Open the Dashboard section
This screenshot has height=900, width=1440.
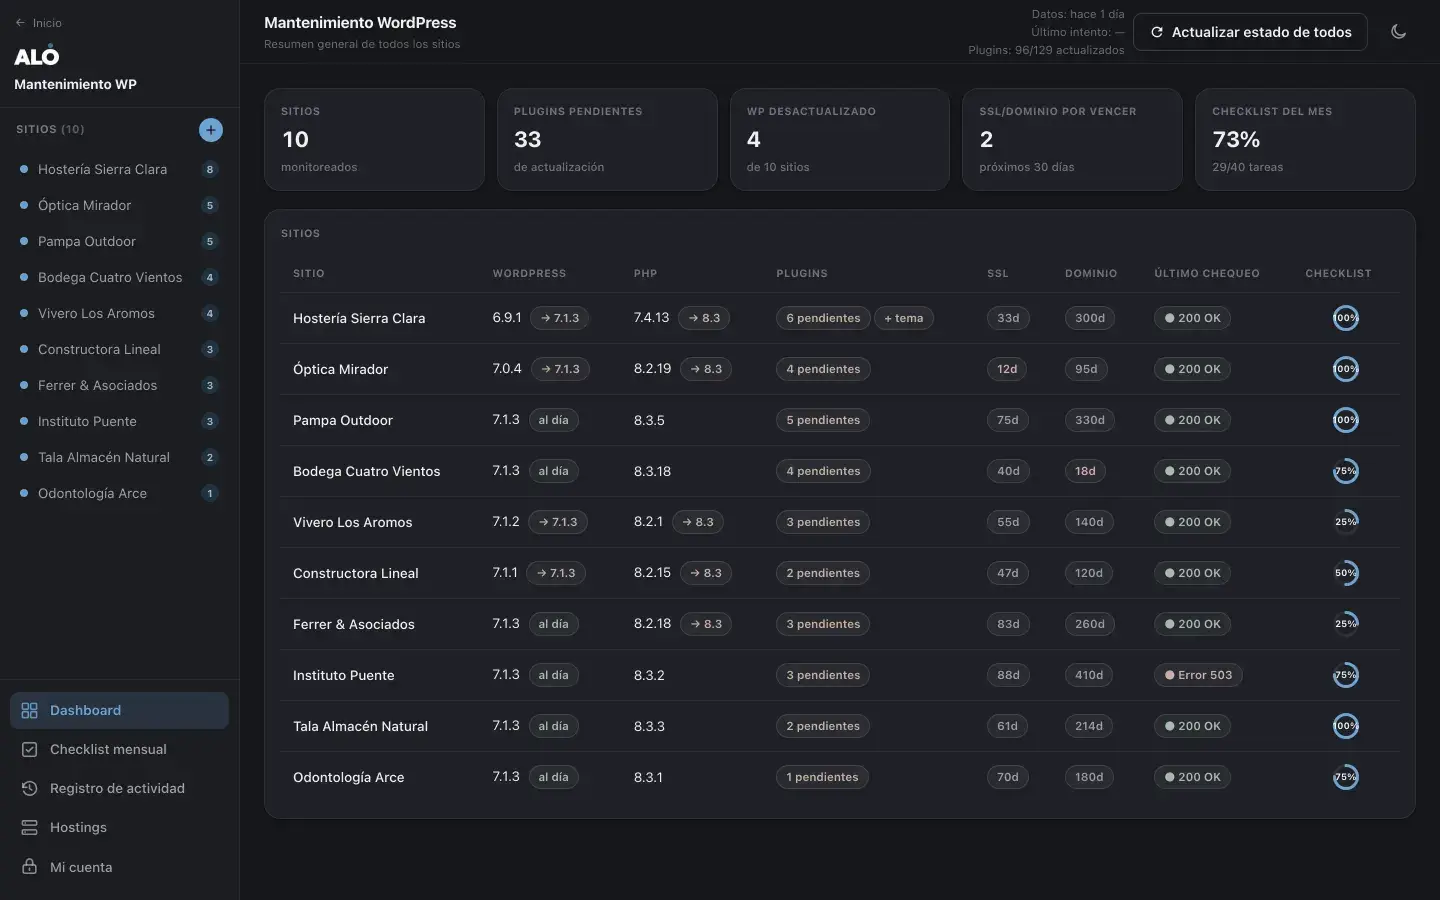[x=119, y=710]
